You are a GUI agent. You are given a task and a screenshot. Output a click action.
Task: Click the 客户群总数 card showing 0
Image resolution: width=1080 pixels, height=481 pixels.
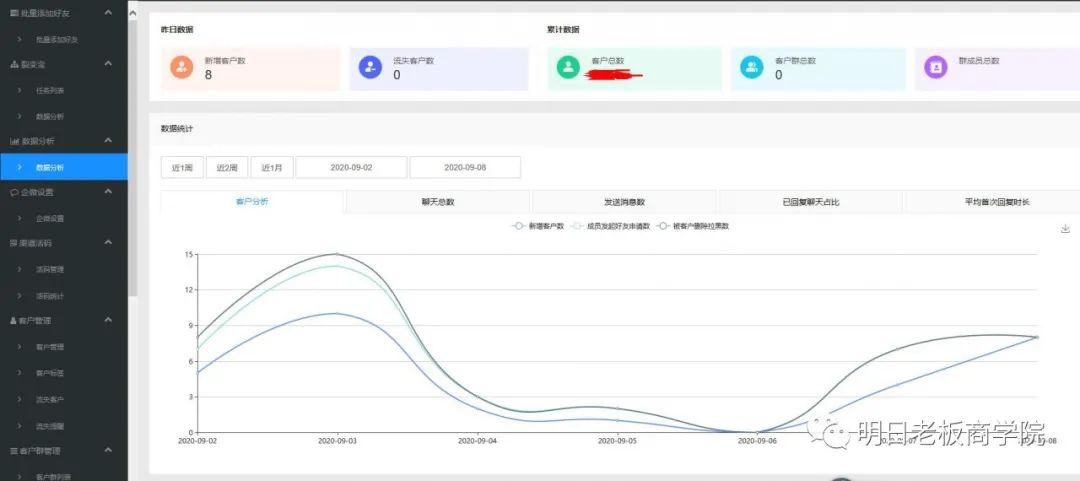coord(818,68)
